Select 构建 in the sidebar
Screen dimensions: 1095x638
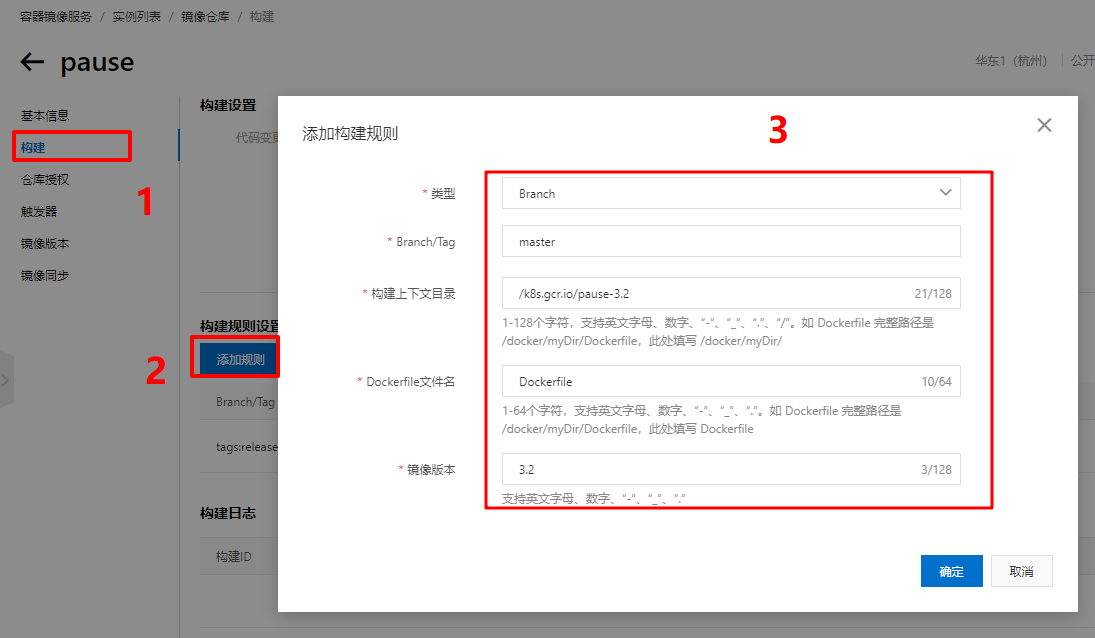click(x=34, y=148)
